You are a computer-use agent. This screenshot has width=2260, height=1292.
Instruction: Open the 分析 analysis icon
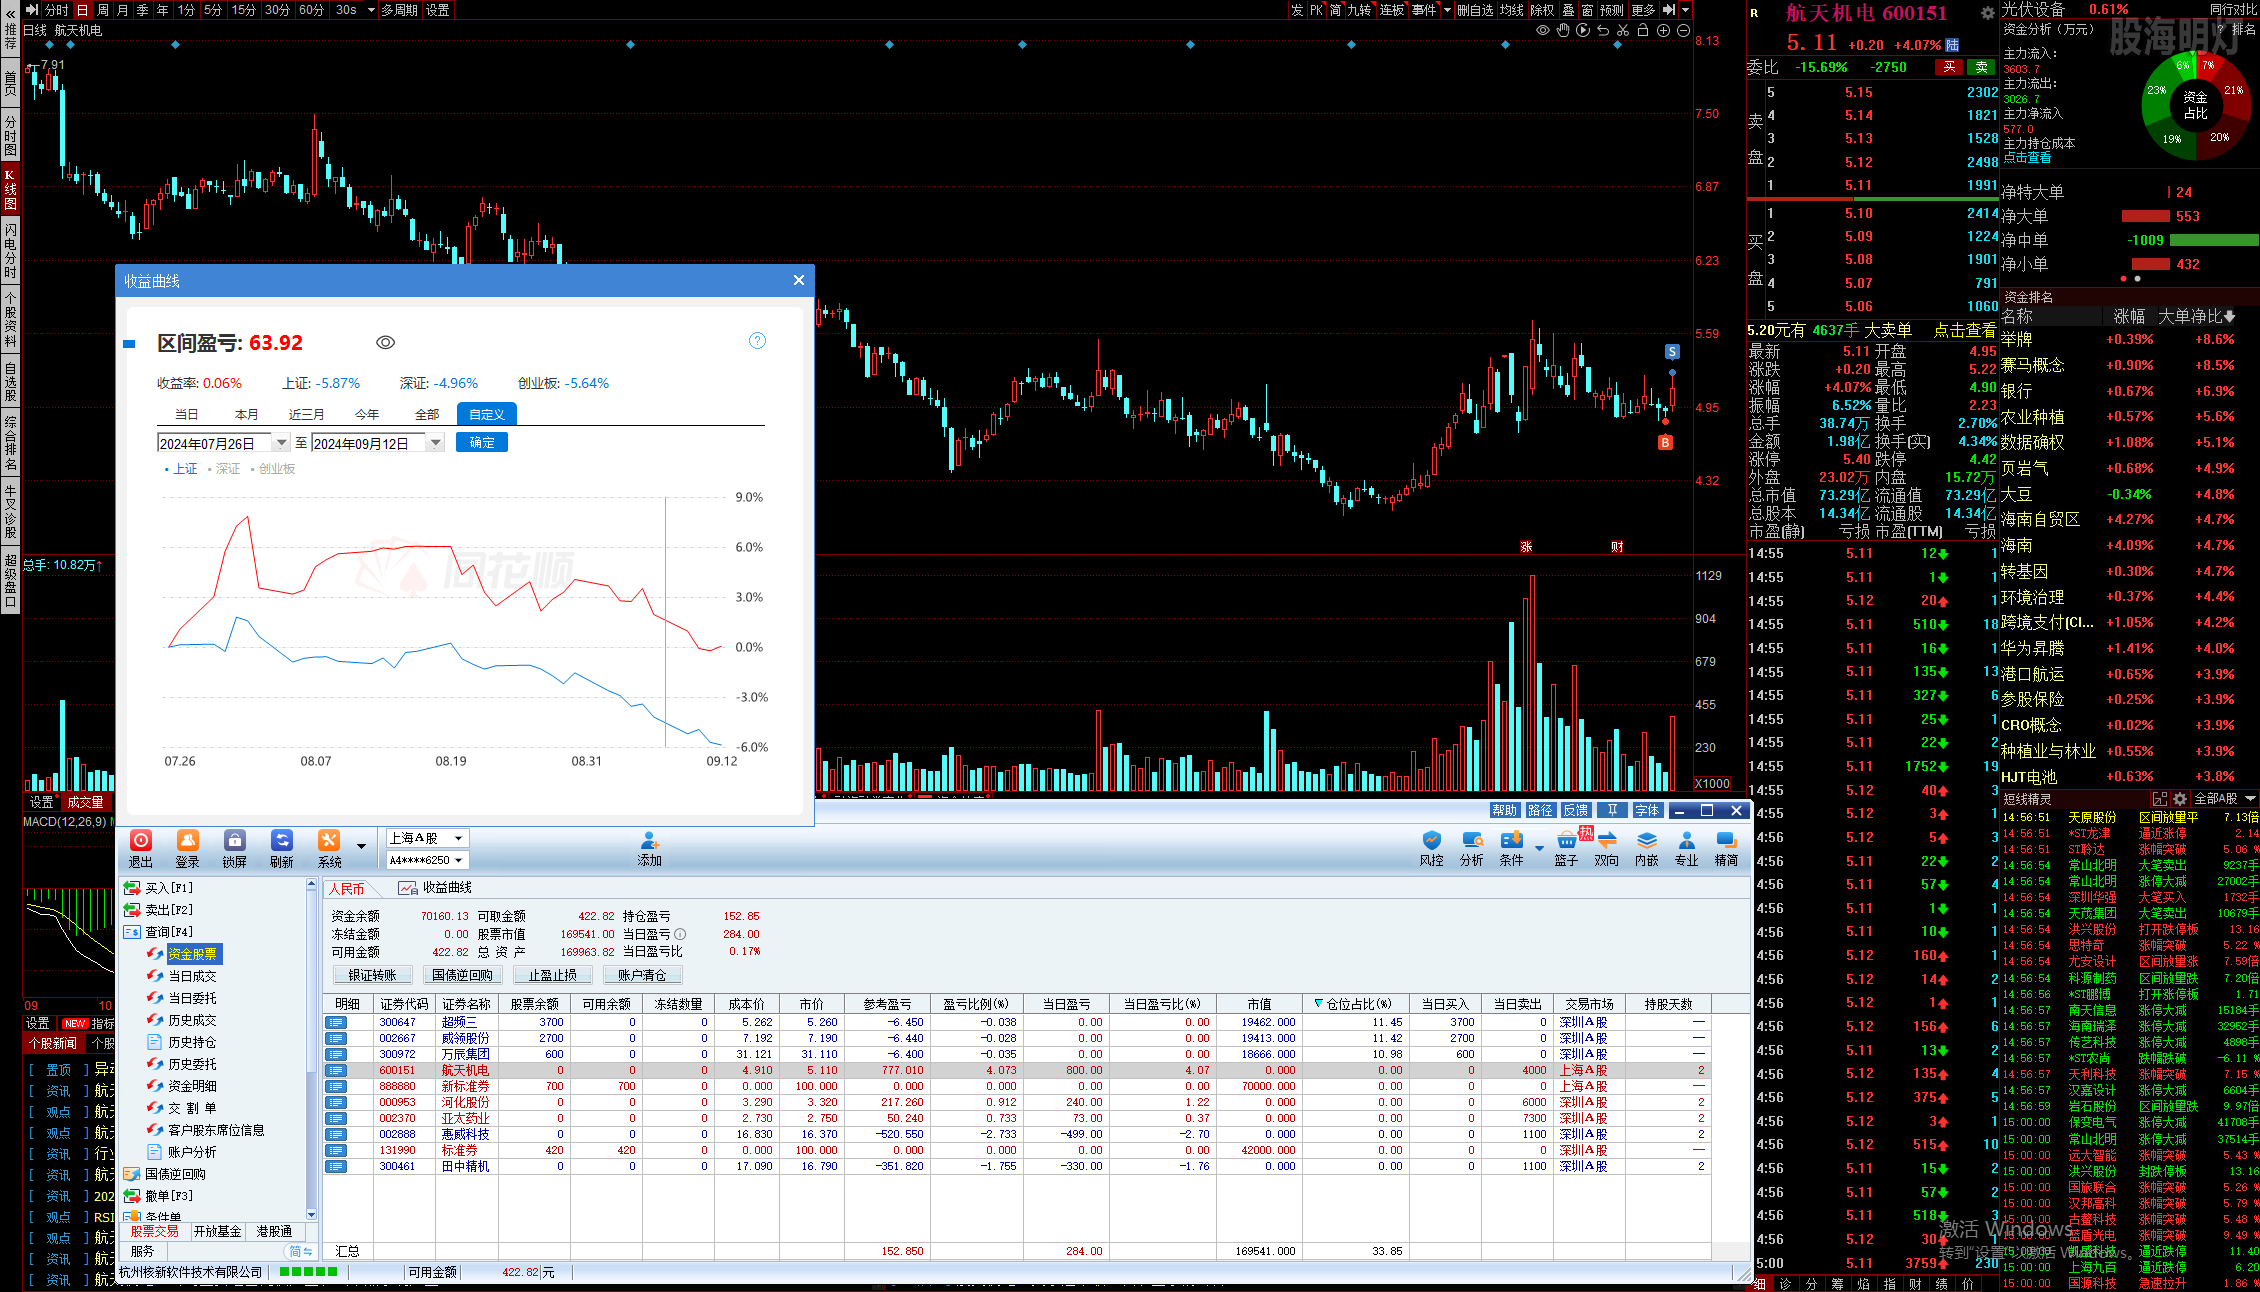tap(1472, 848)
